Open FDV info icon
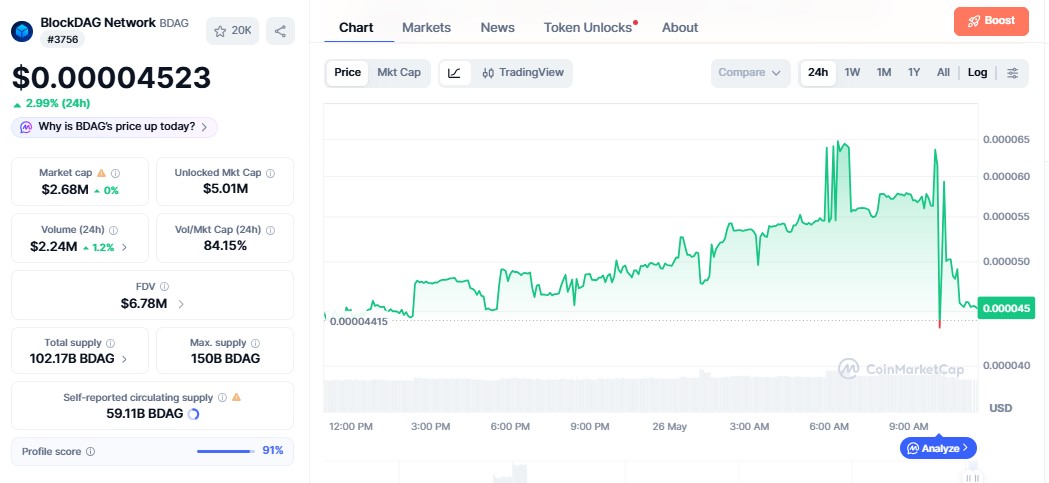This screenshot has width=1049, height=483. click(x=165, y=286)
